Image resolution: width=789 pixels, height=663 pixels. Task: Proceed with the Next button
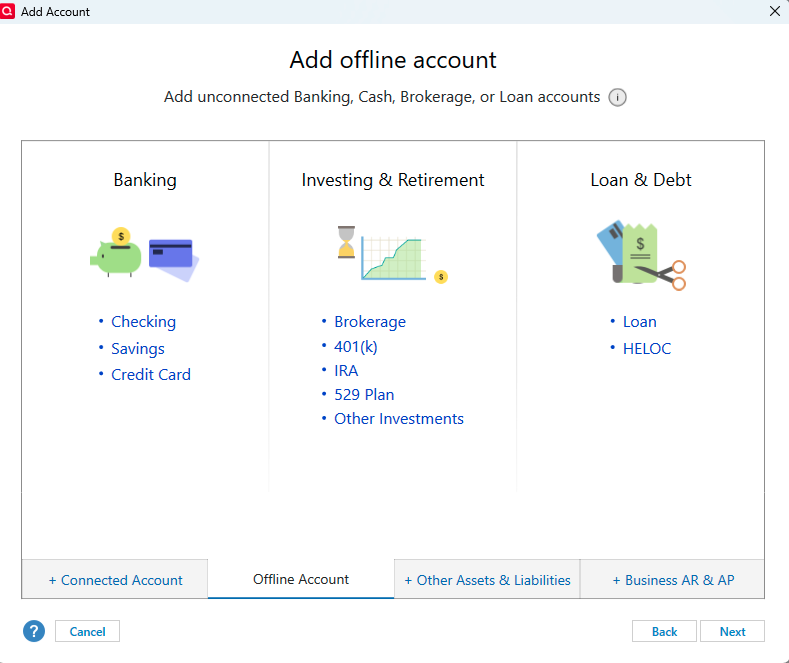pyautogui.click(x=732, y=631)
